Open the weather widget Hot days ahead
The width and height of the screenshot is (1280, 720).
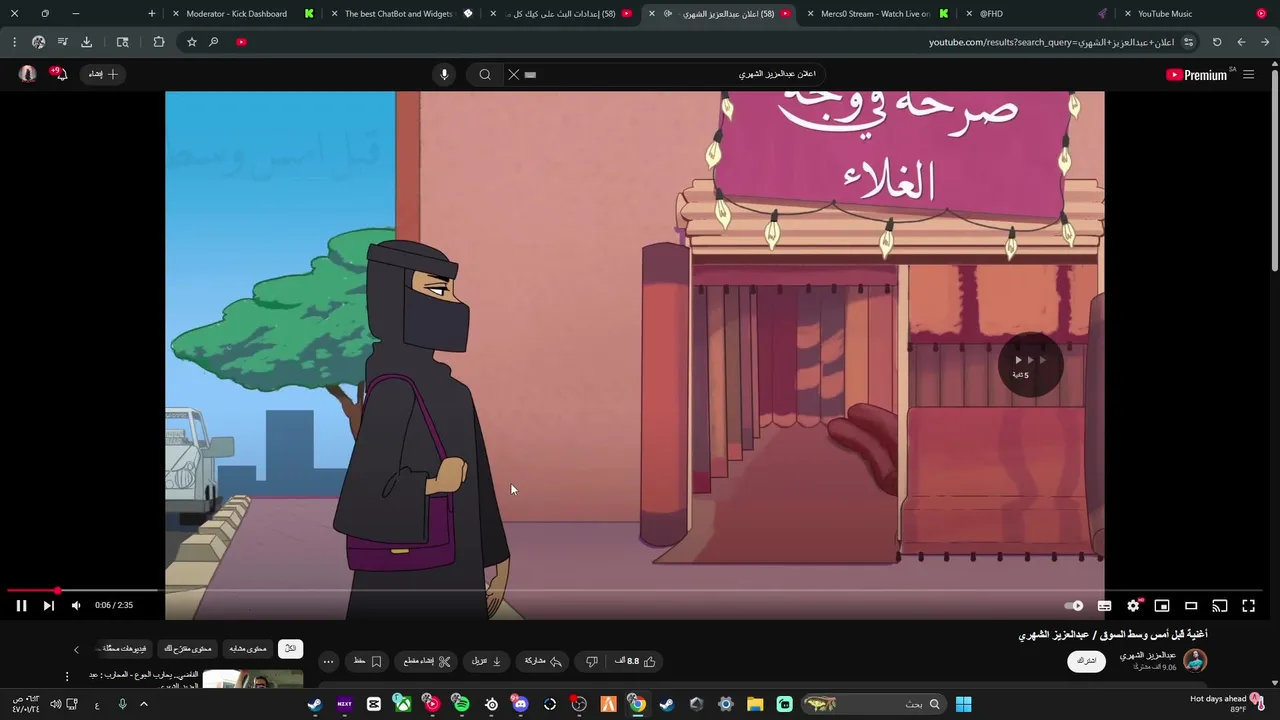[x=1225, y=704]
